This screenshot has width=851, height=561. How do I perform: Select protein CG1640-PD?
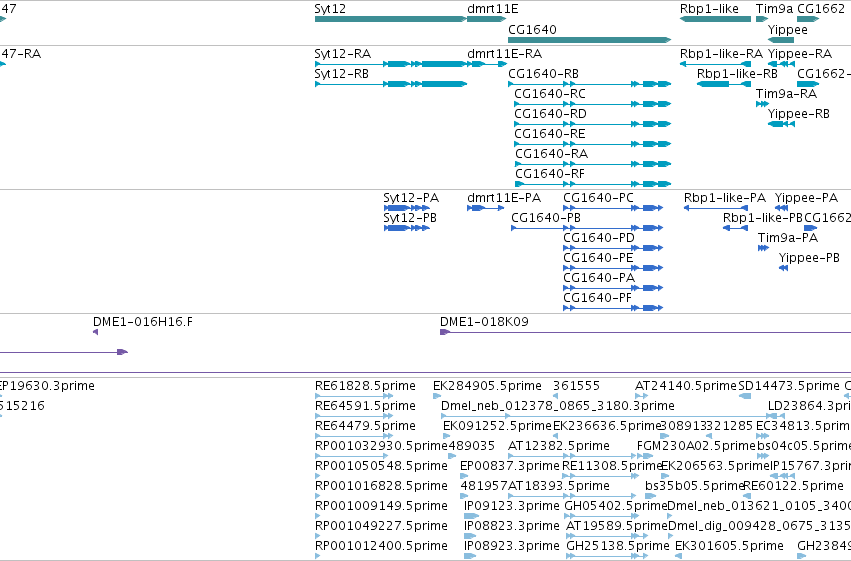click(x=613, y=248)
